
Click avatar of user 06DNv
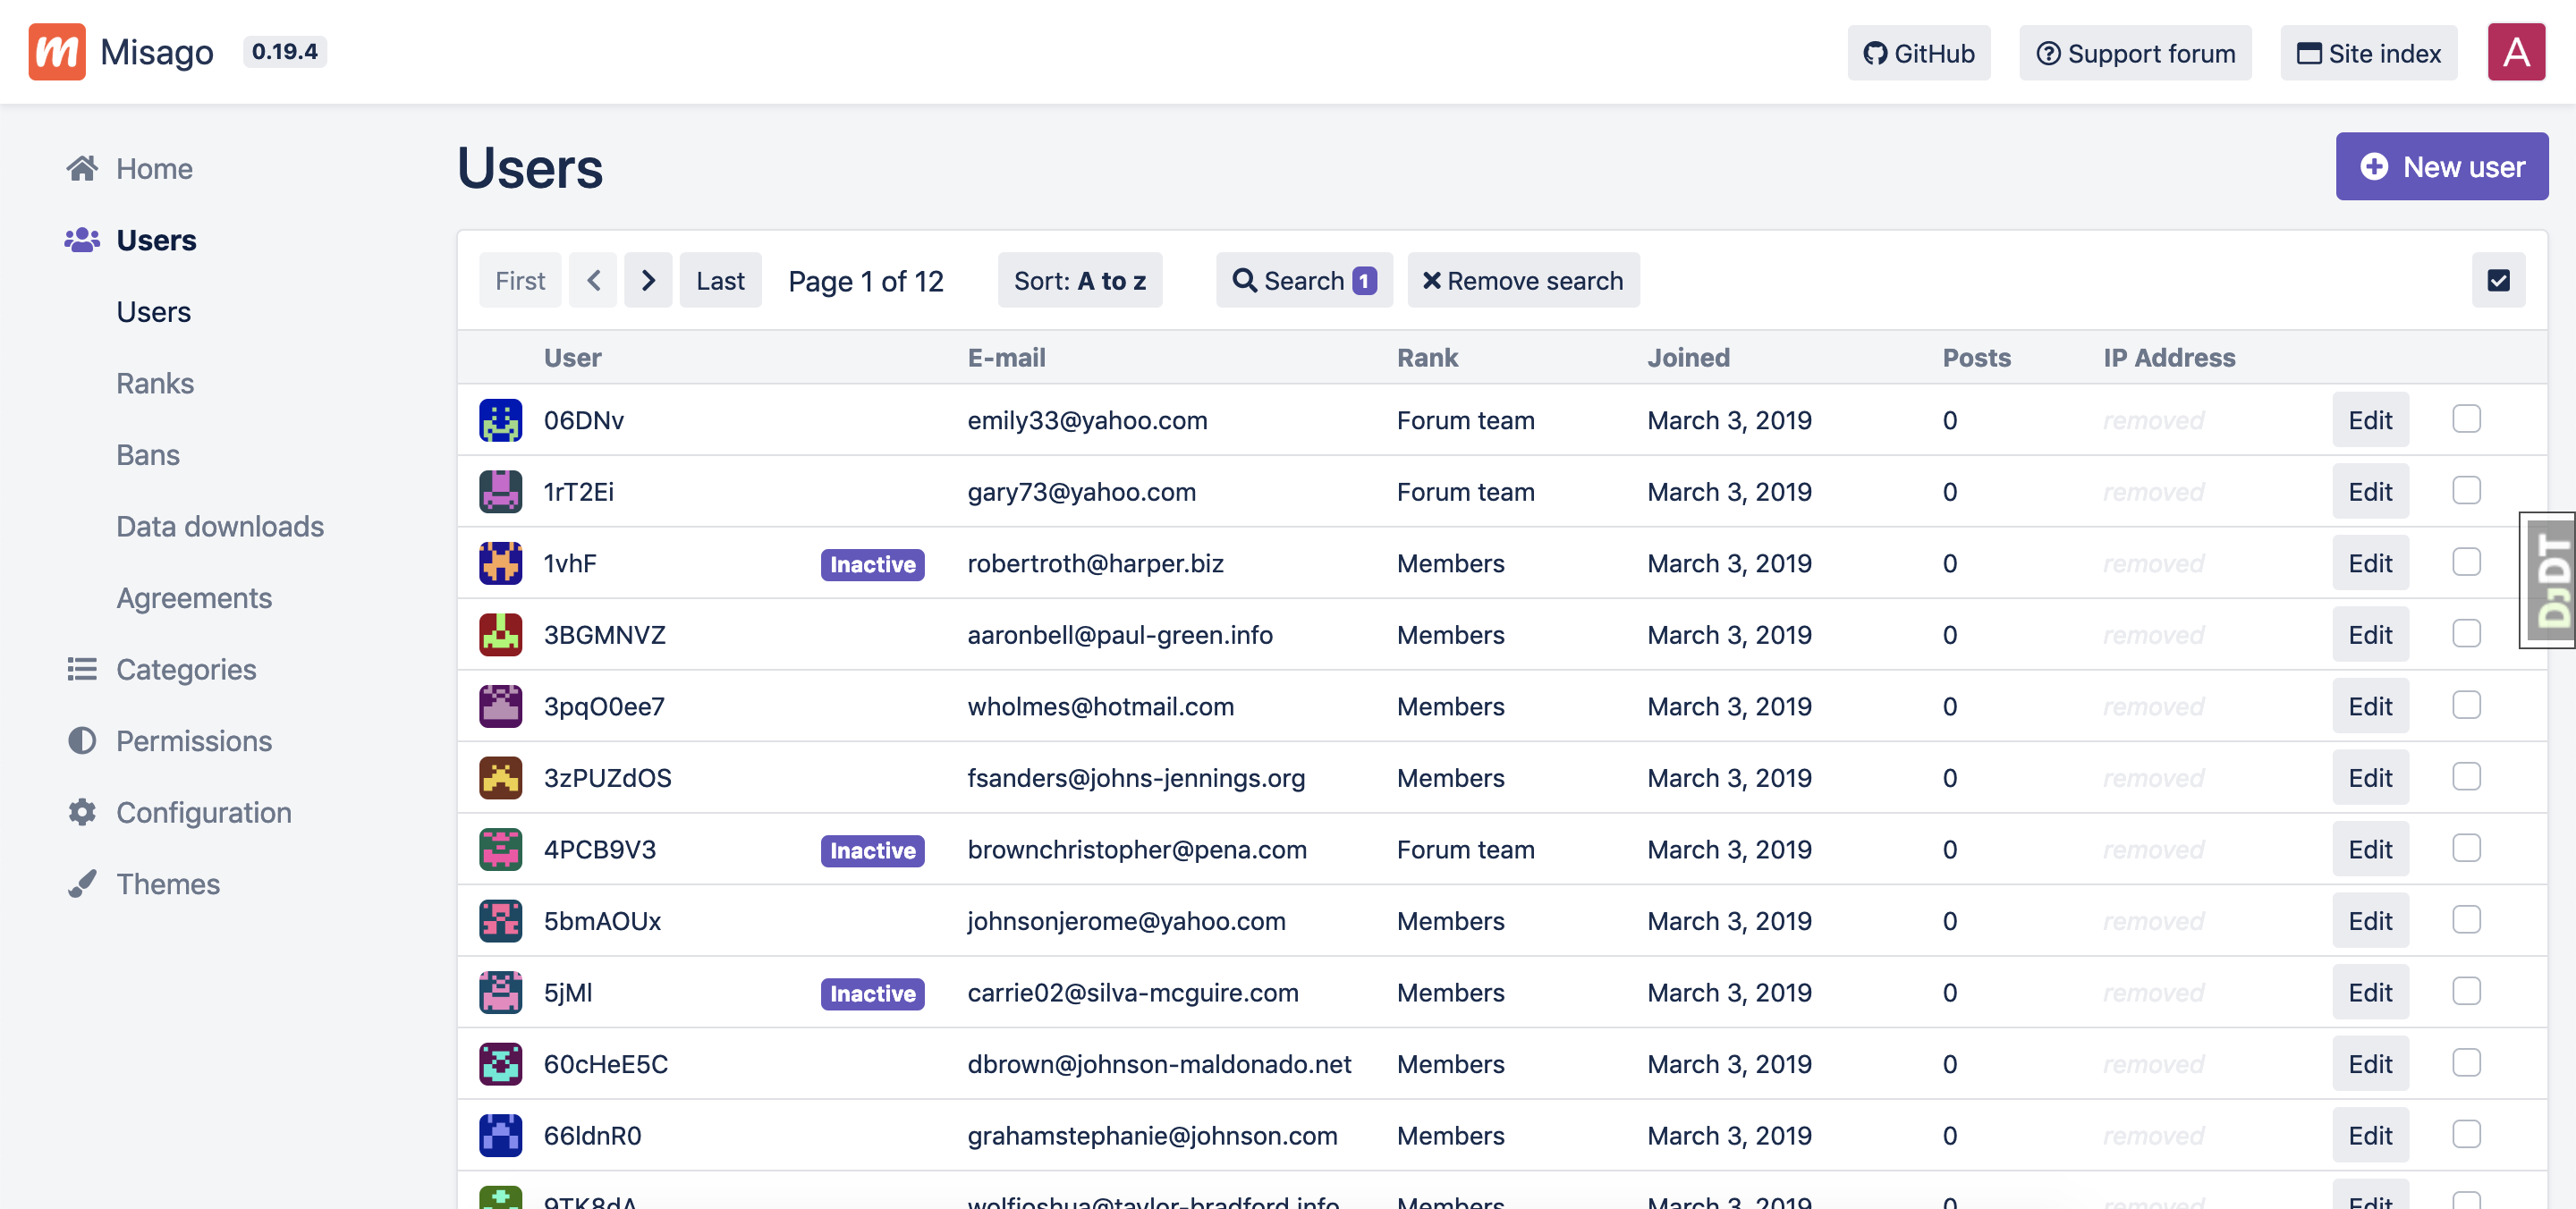(500, 420)
